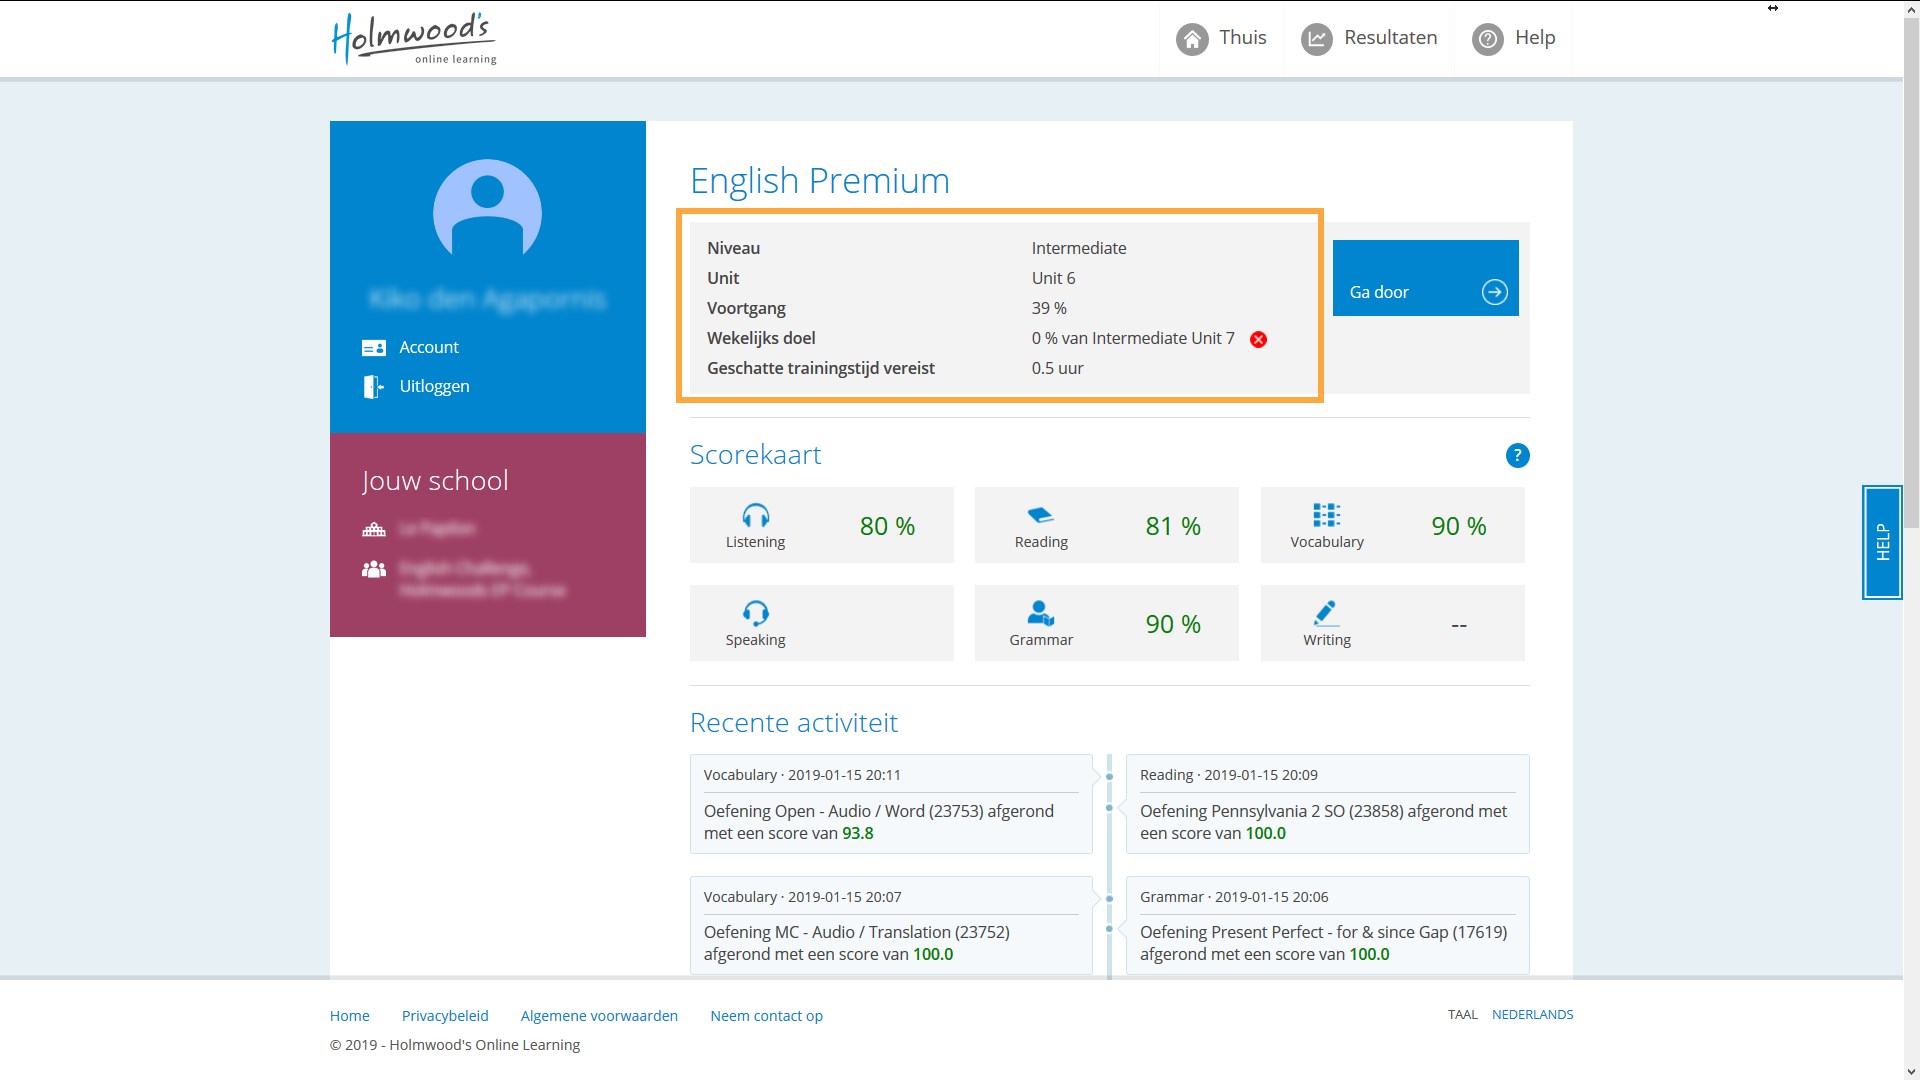This screenshot has height=1080, width=1920.
Task: Select the Listening 80 % score value
Action: click(x=887, y=526)
